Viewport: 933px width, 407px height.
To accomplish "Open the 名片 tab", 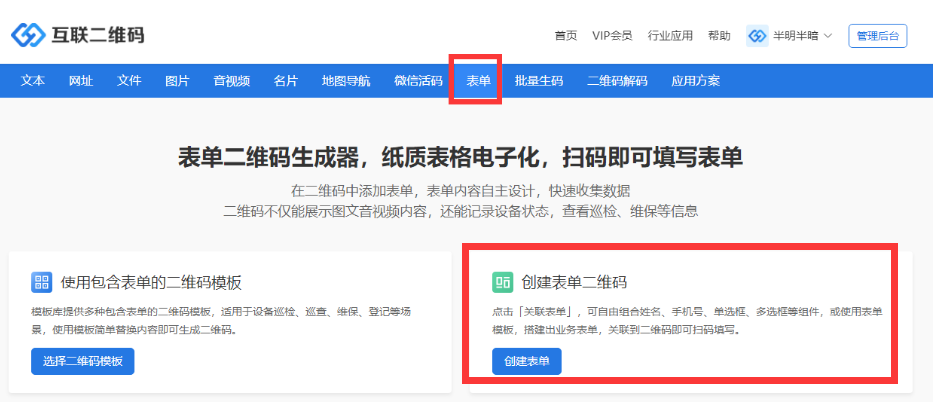I will click(286, 81).
